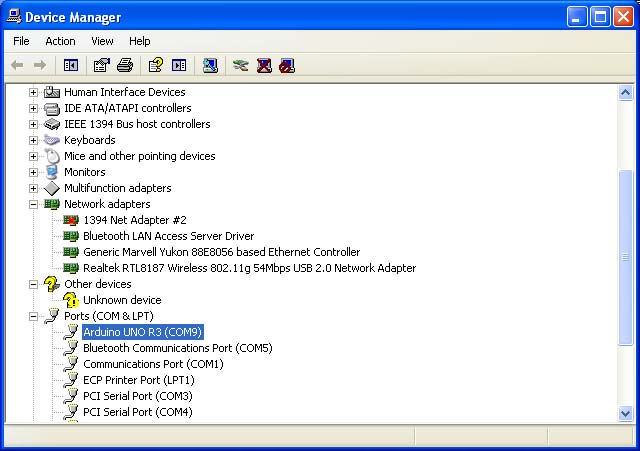
Task: Select Arduino UNO R3 (COM9) port
Action: tap(142, 332)
